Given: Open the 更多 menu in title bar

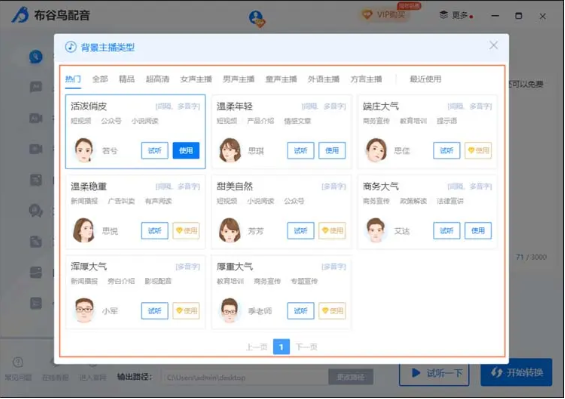Looking at the screenshot, I should [456, 15].
